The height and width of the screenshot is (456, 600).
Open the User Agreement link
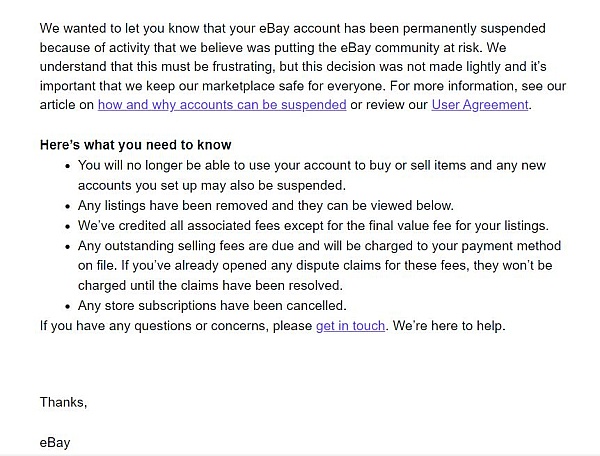(x=480, y=105)
